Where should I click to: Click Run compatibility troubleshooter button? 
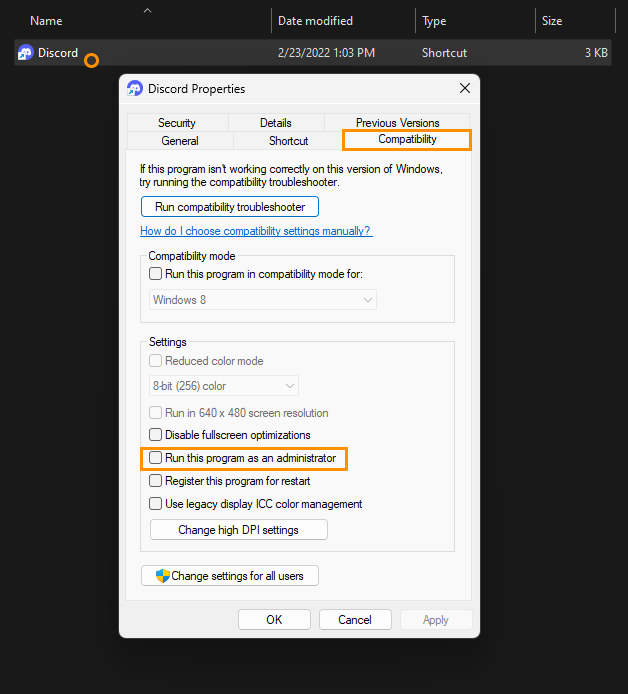point(230,207)
